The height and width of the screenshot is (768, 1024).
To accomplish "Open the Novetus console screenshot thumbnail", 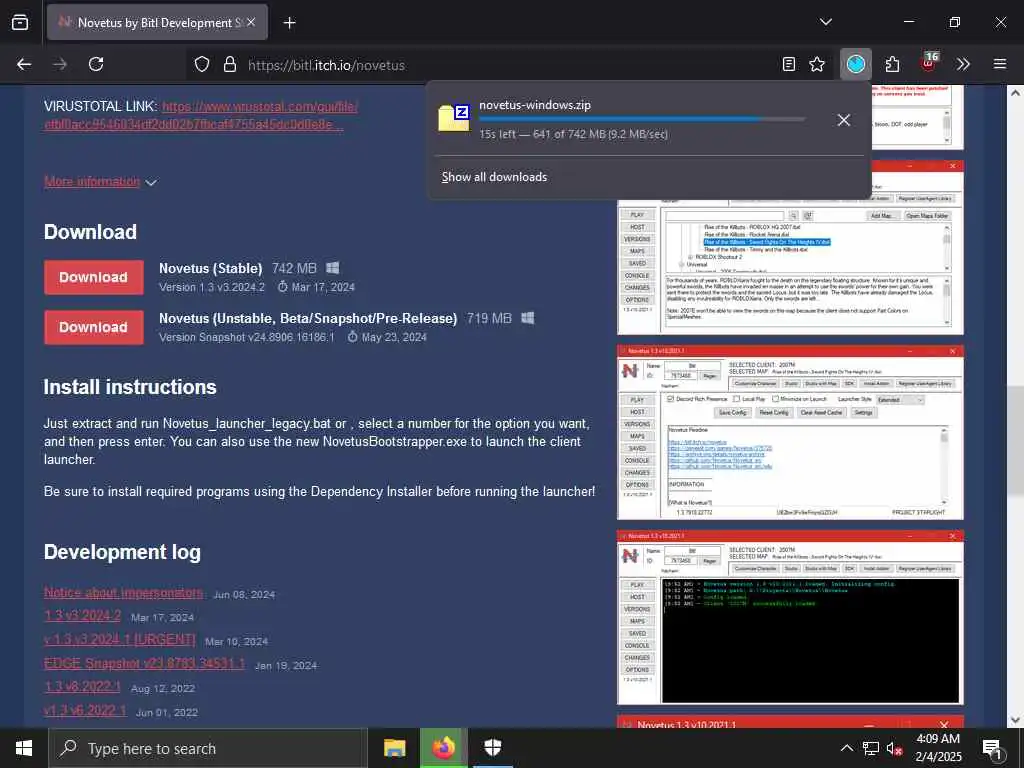I will 790,618.
